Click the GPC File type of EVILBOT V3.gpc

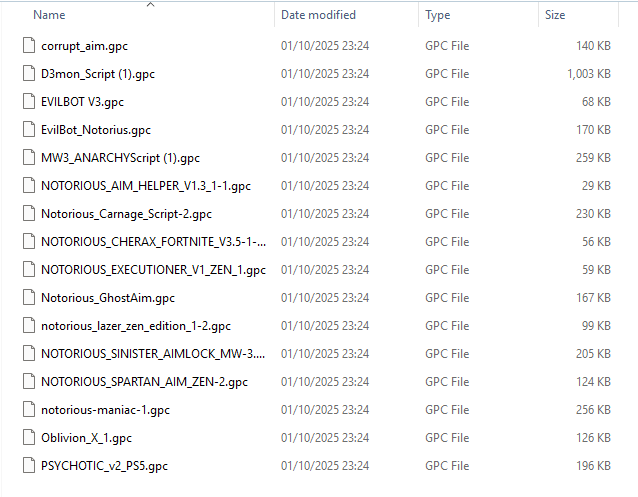tap(447, 102)
